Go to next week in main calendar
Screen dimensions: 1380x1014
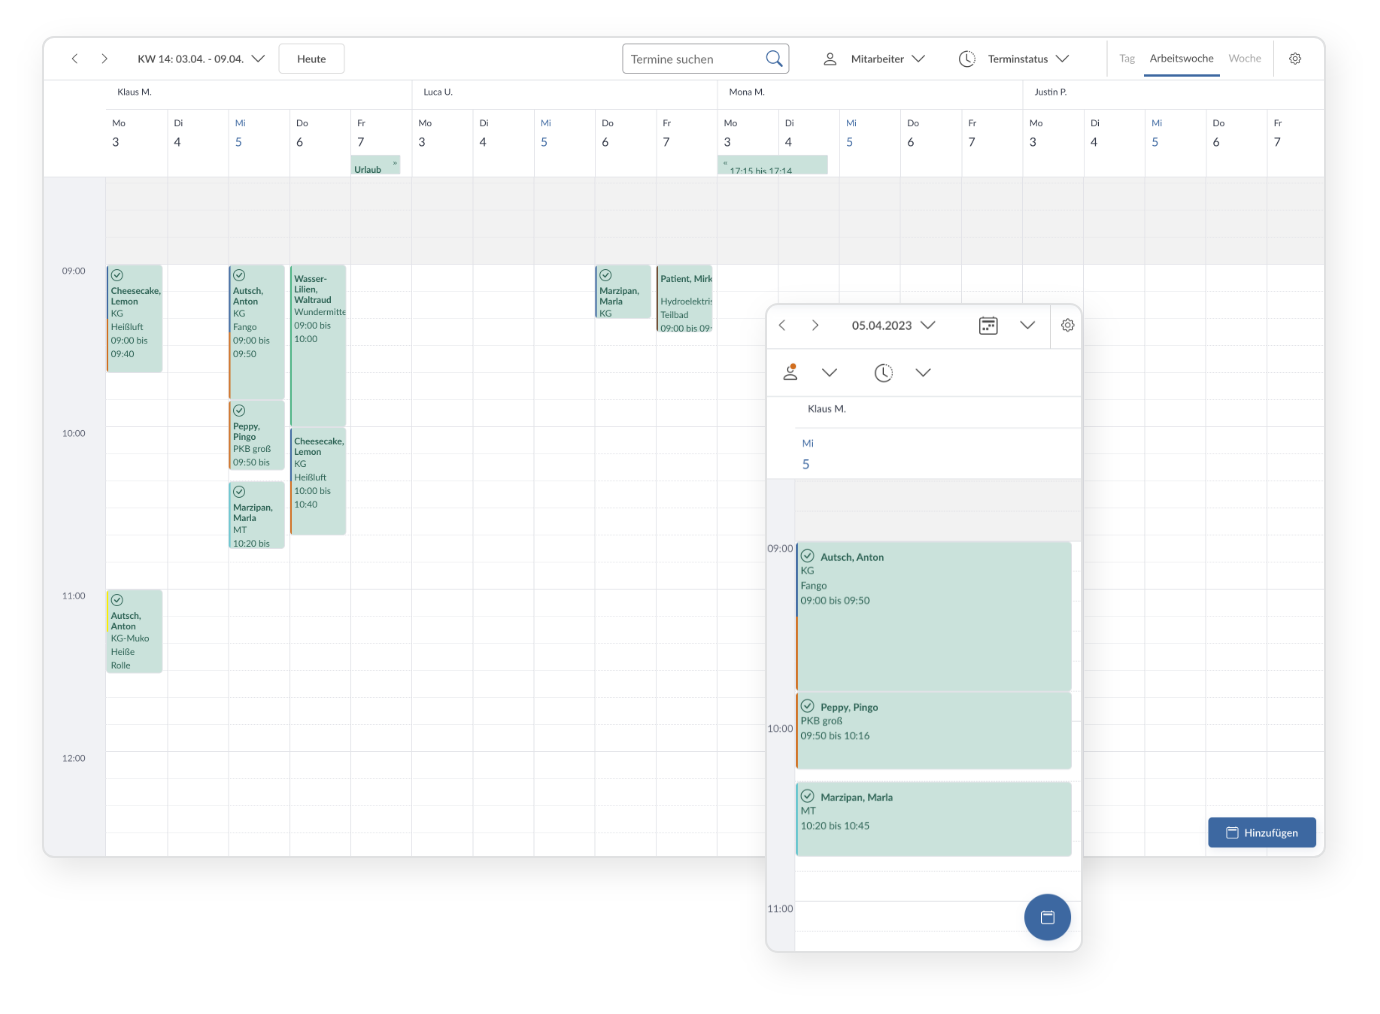104,59
